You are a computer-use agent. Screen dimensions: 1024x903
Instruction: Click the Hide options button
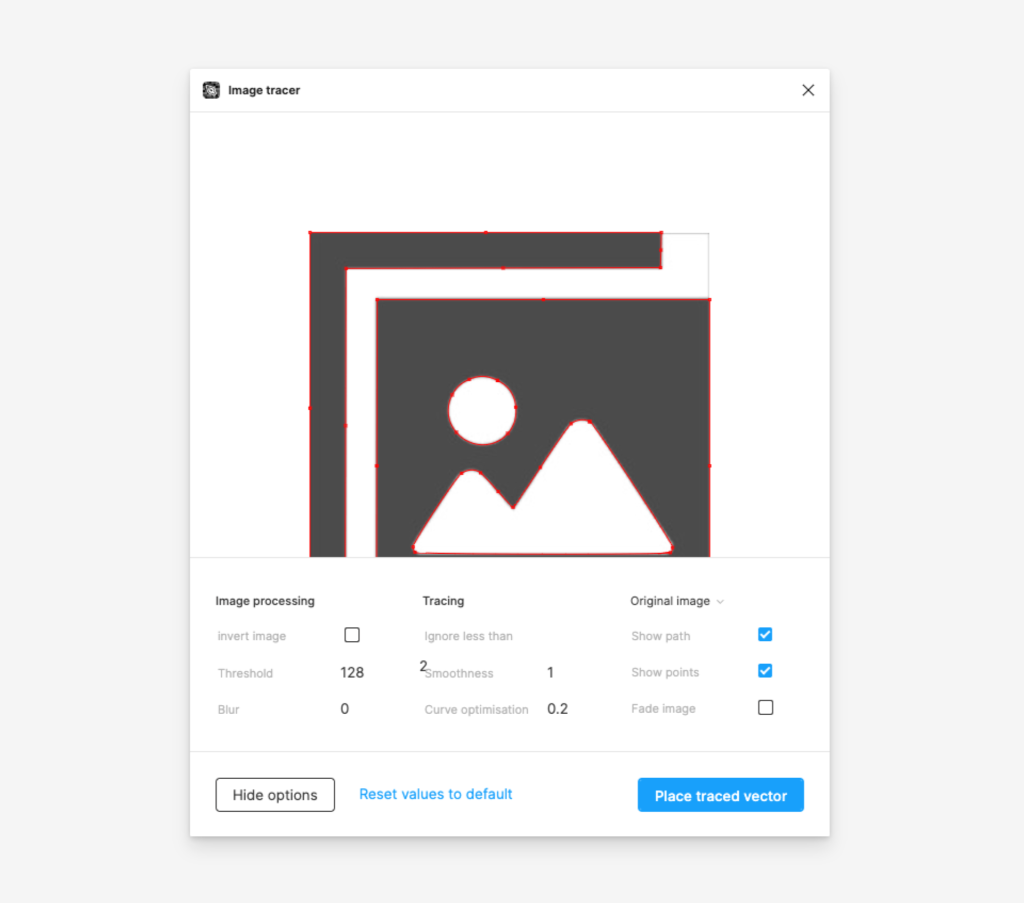click(275, 795)
